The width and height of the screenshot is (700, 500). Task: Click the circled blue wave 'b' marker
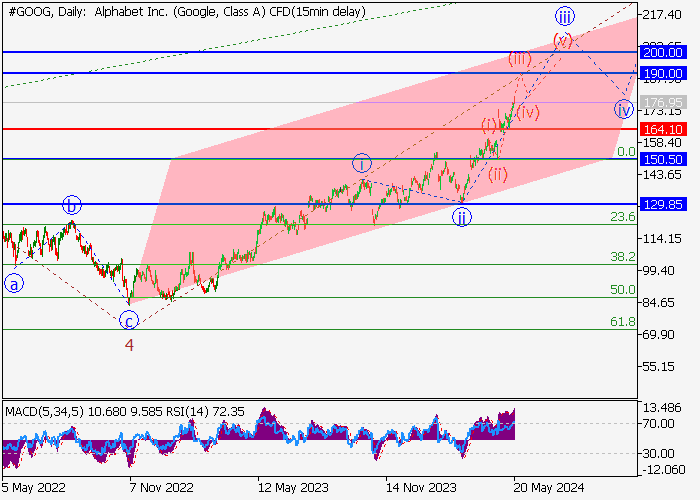tap(71, 205)
